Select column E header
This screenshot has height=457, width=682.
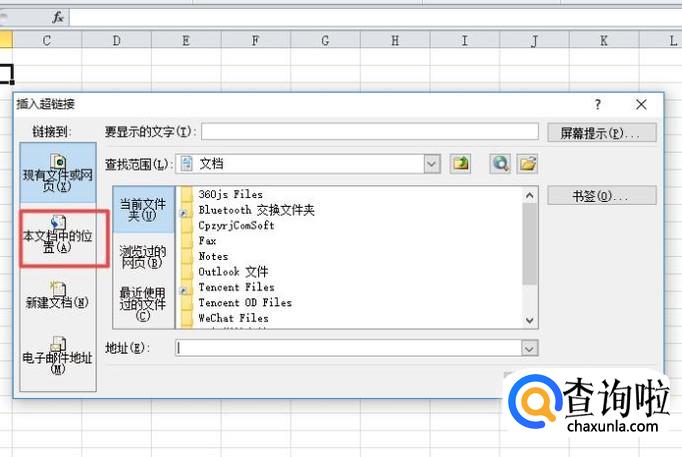click(x=186, y=41)
